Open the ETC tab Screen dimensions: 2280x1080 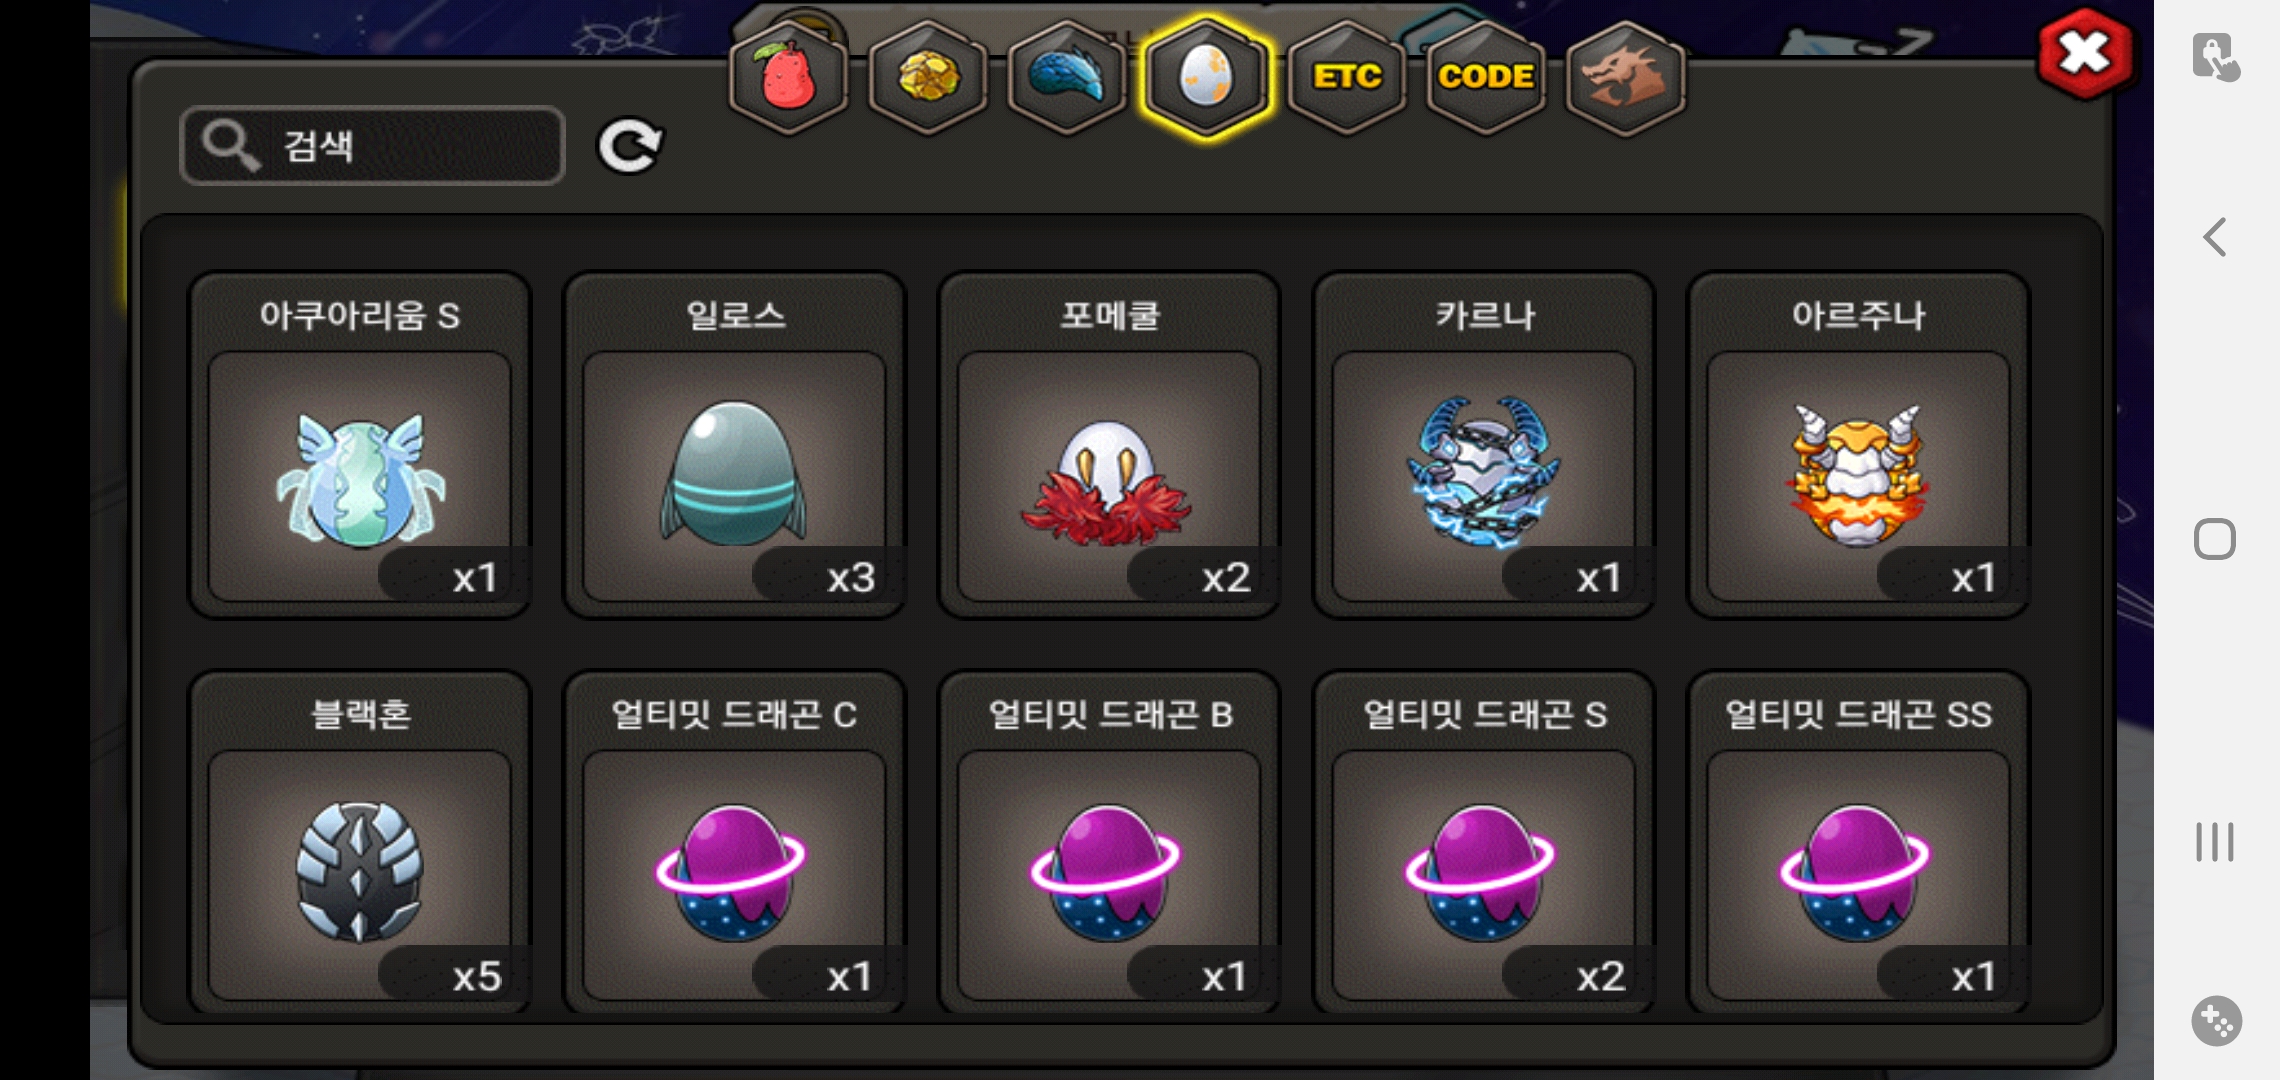tap(1347, 78)
